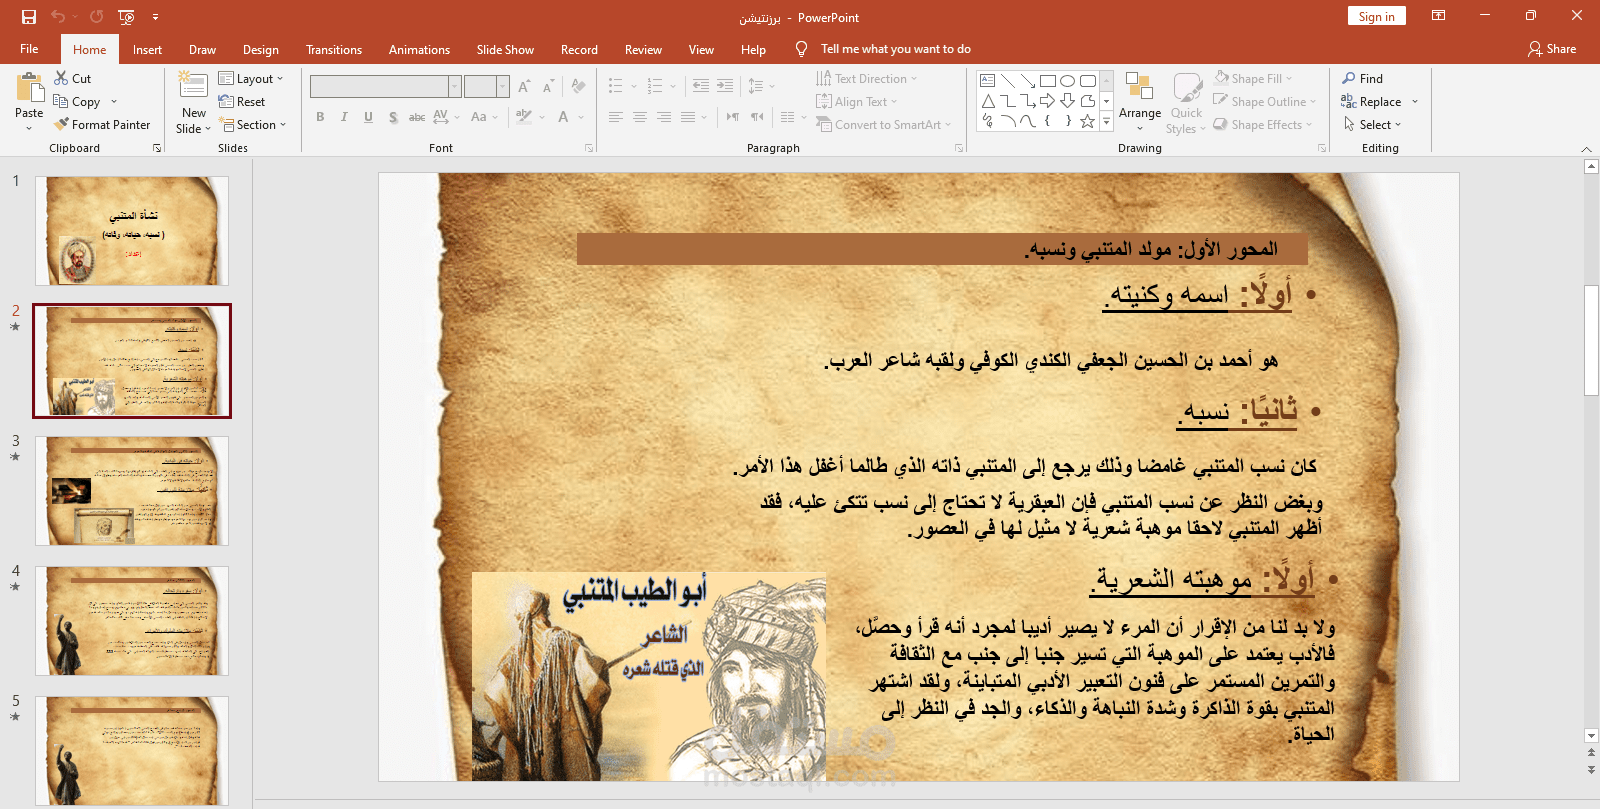The width and height of the screenshot is (1600, 809).
Task: Click the Paste clipboard icon
Action: (30, 88)
